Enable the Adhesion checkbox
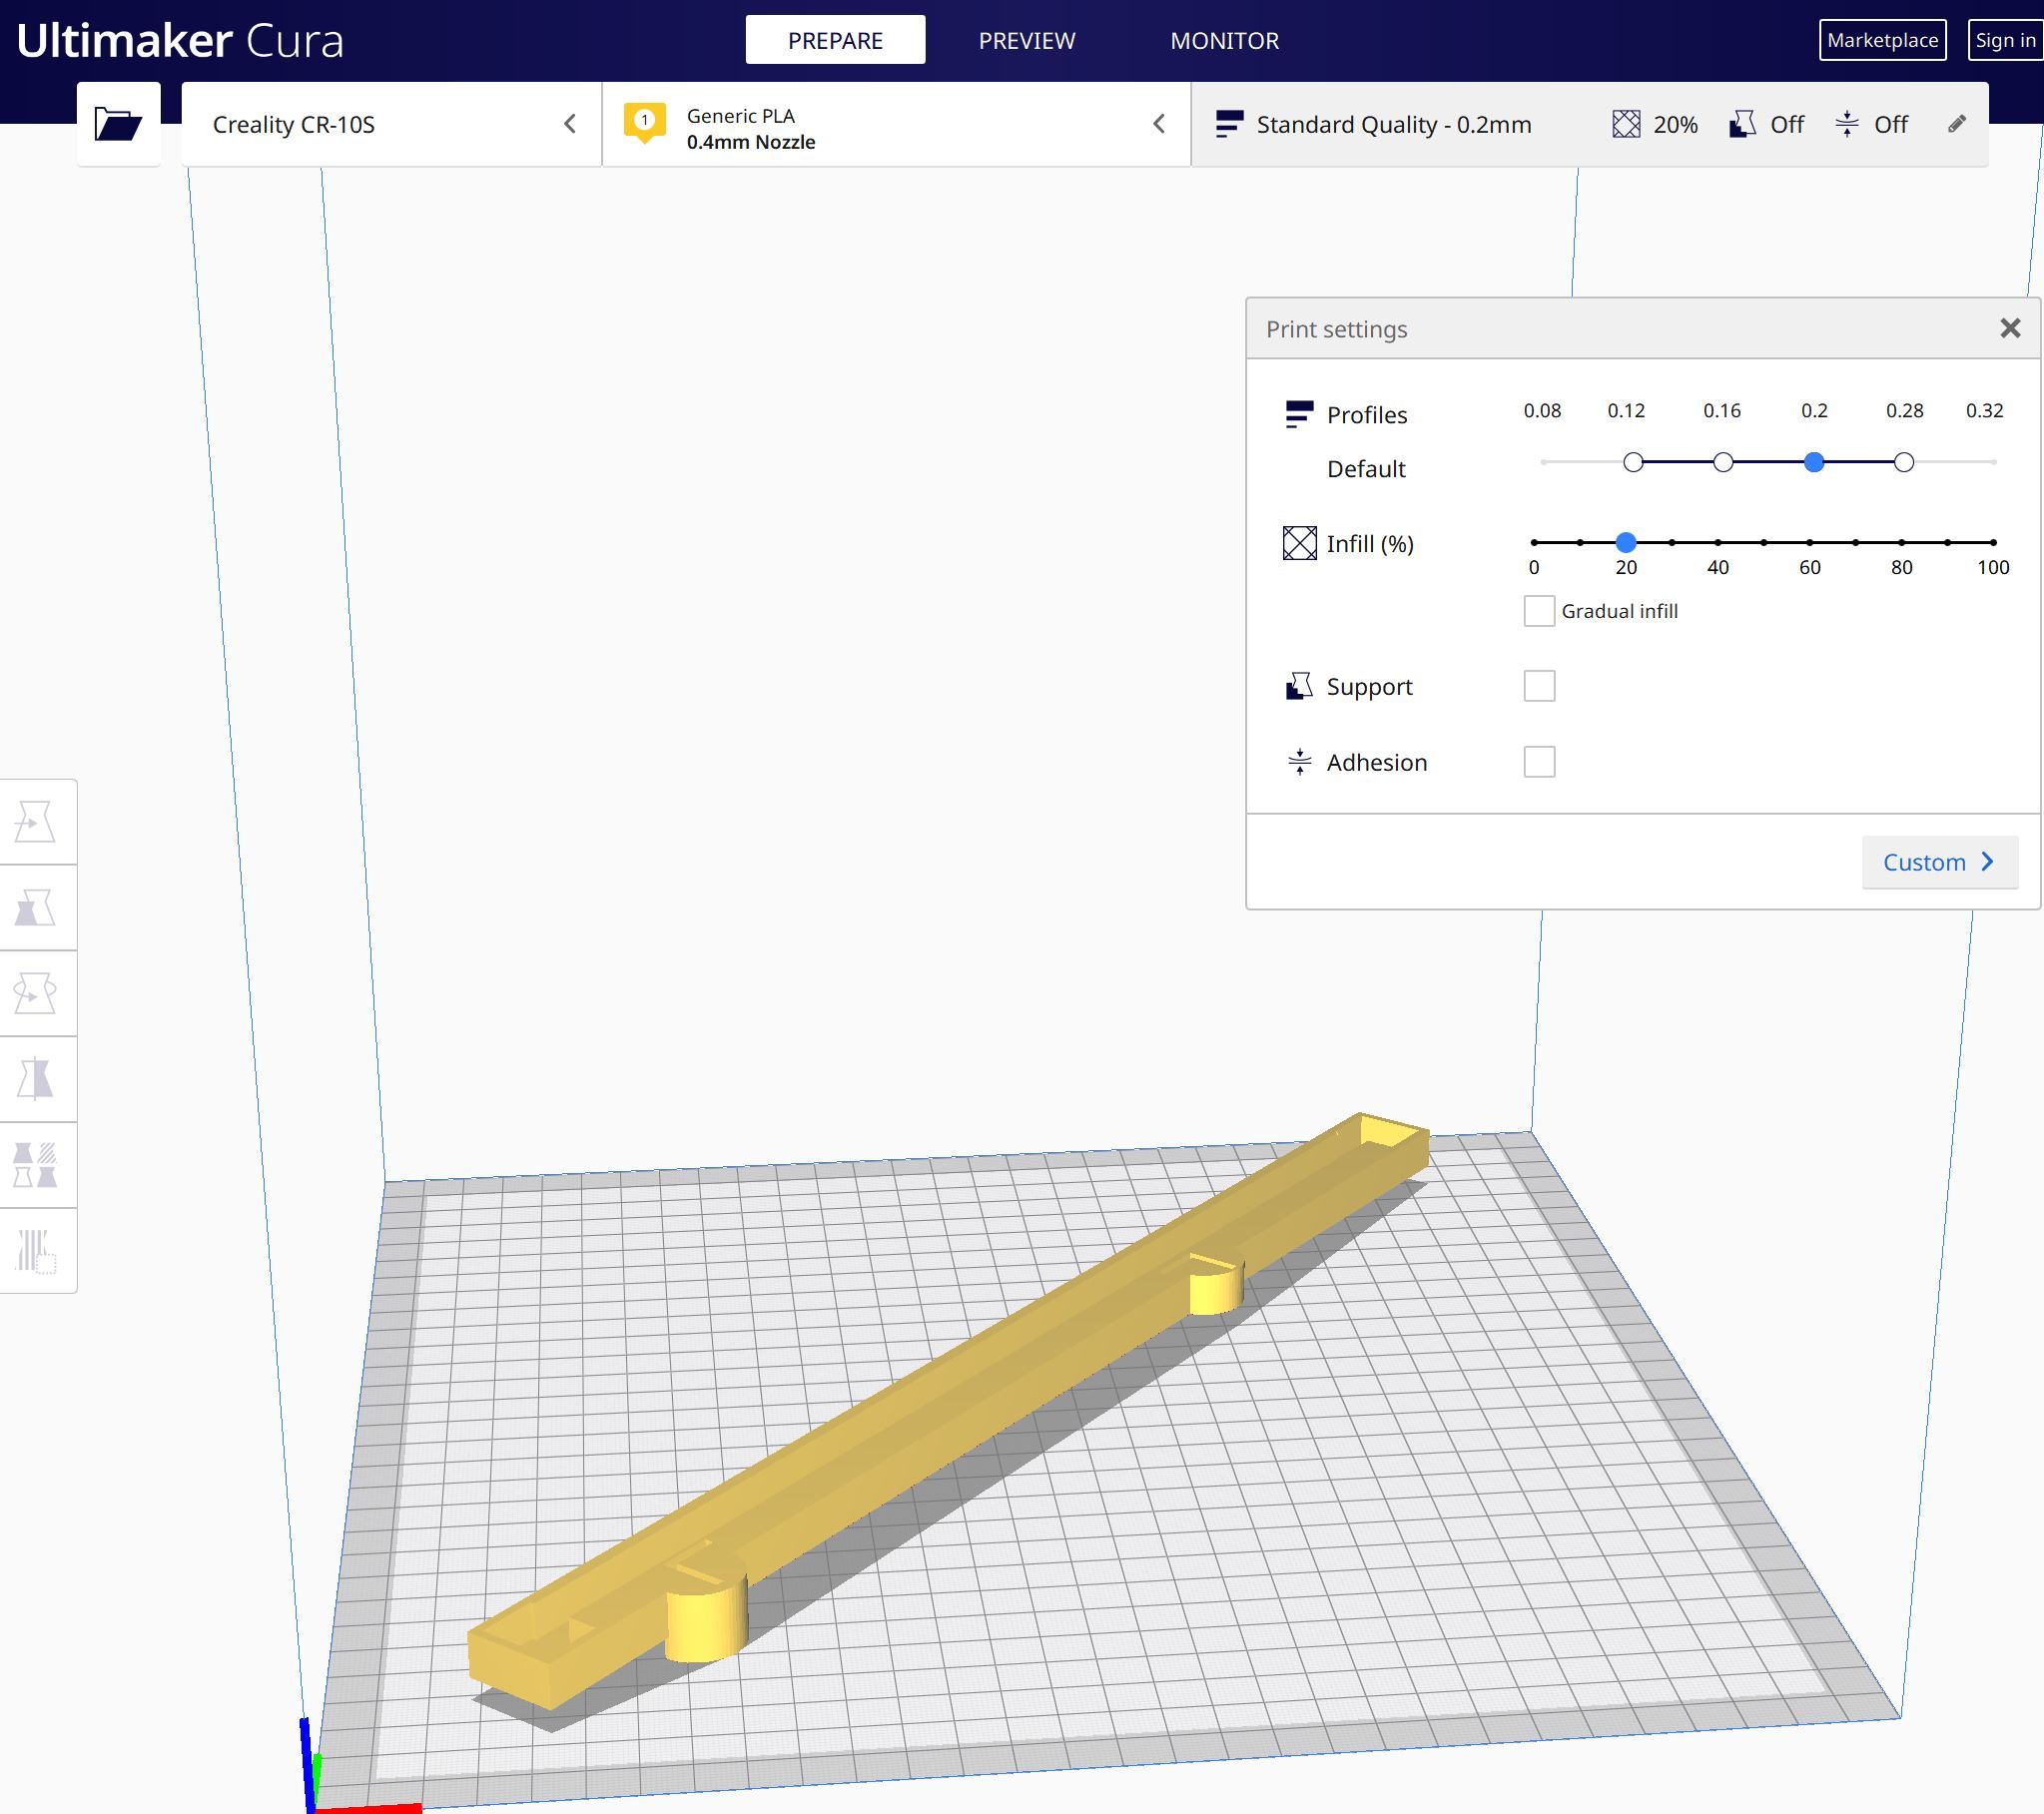This screenshot has height=1814, width=2044. [1540, 760]
